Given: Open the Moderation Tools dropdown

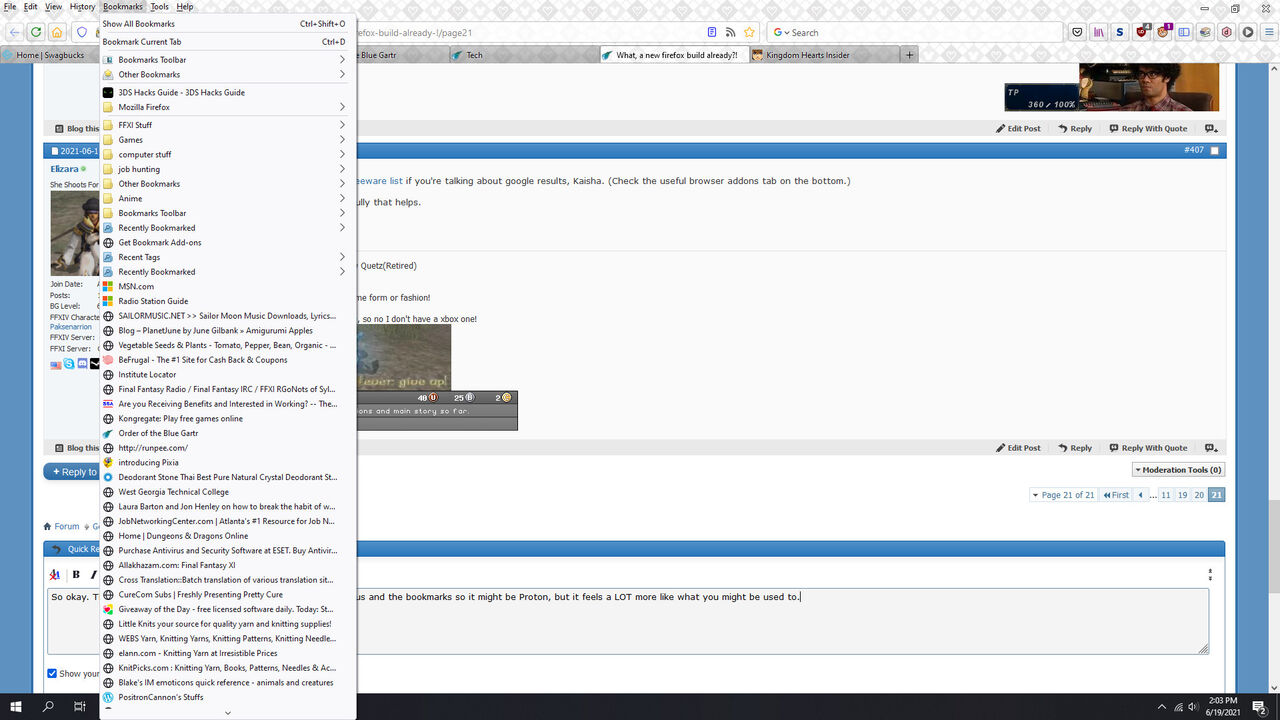Looking at the screenshot, I should coord(1178,470).
